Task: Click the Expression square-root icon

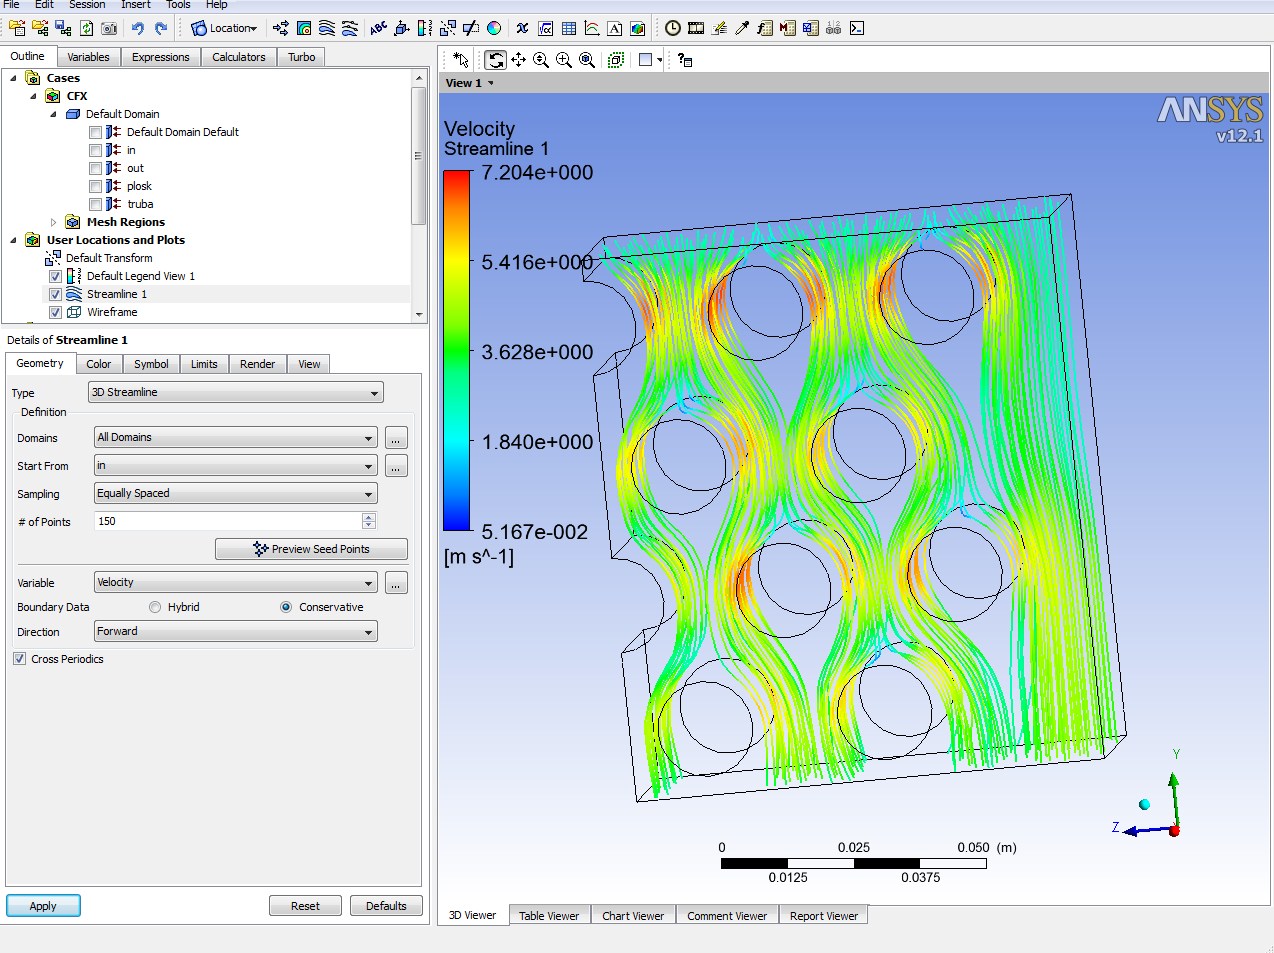Action: pyautogui.click(x=546, y=28)
